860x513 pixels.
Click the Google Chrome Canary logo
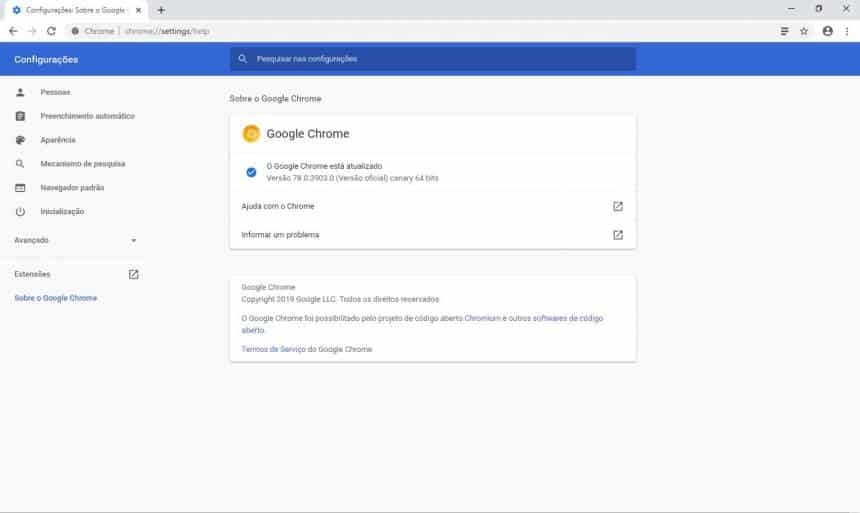pos(251,133)
